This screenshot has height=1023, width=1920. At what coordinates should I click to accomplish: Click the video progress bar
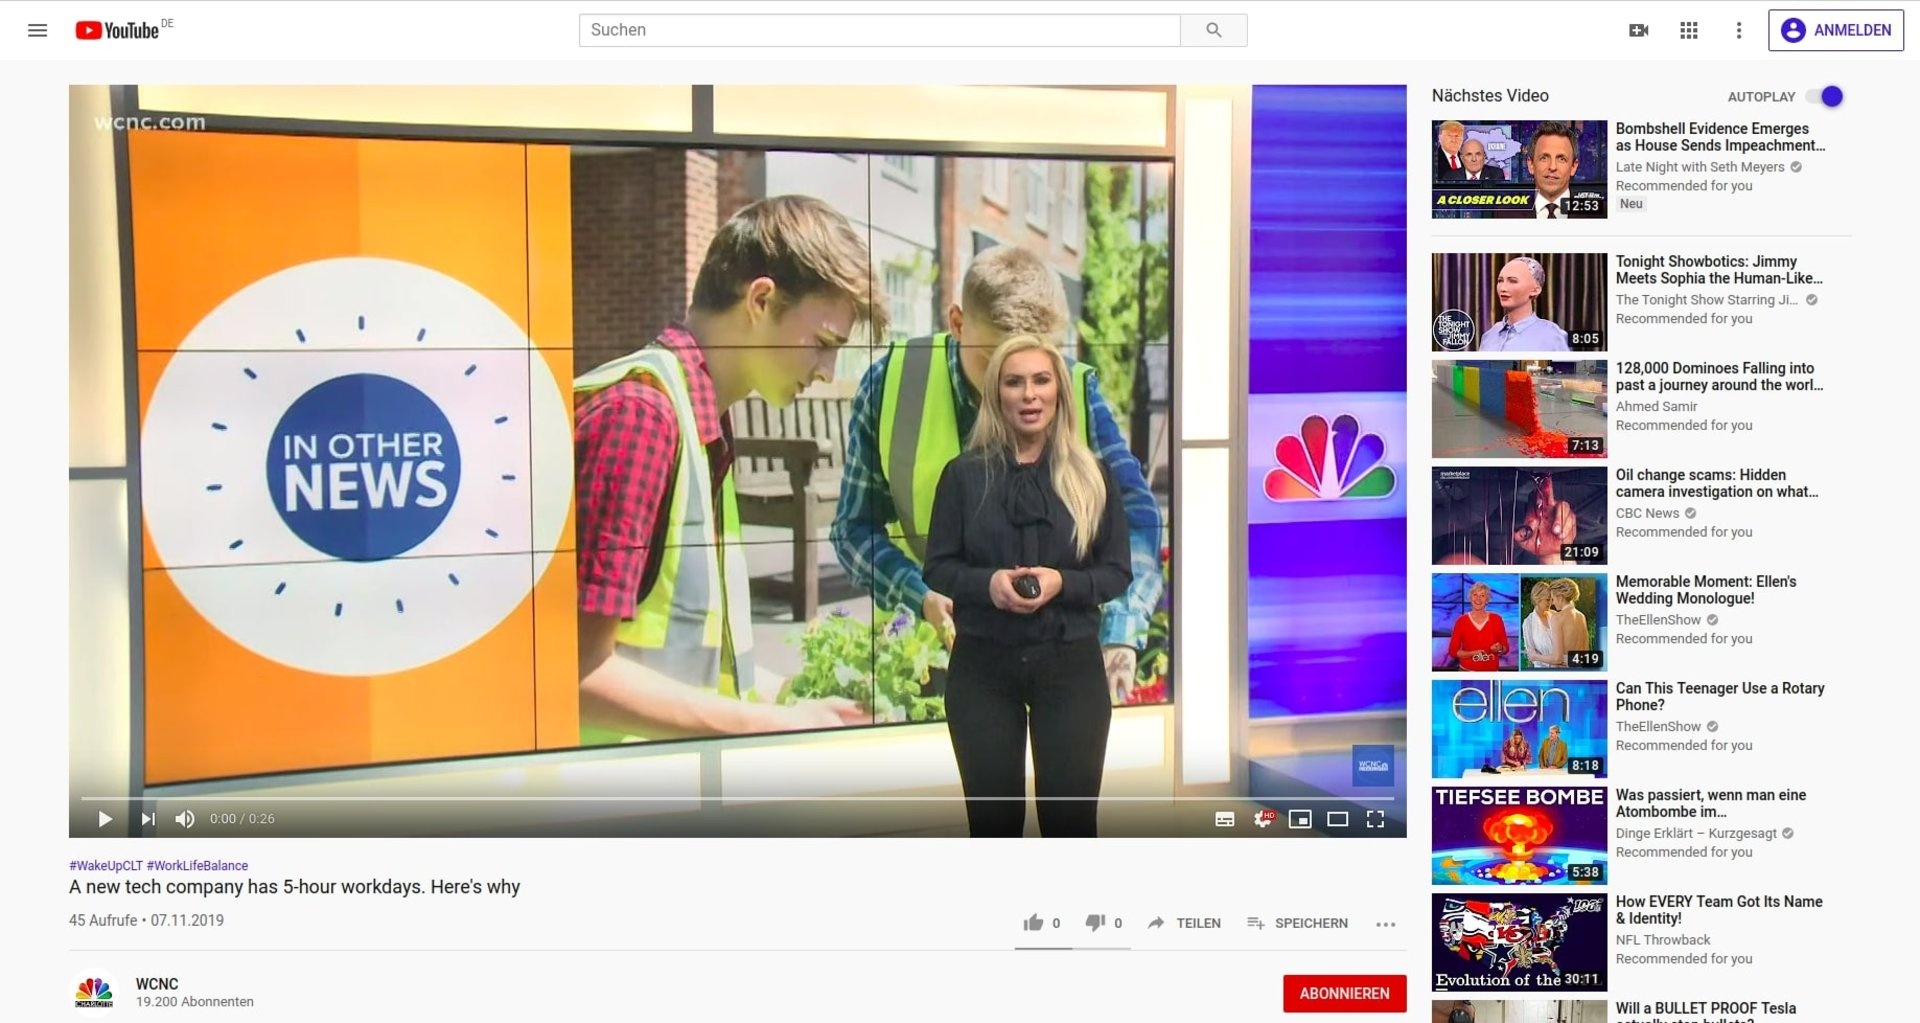point(737,798)
